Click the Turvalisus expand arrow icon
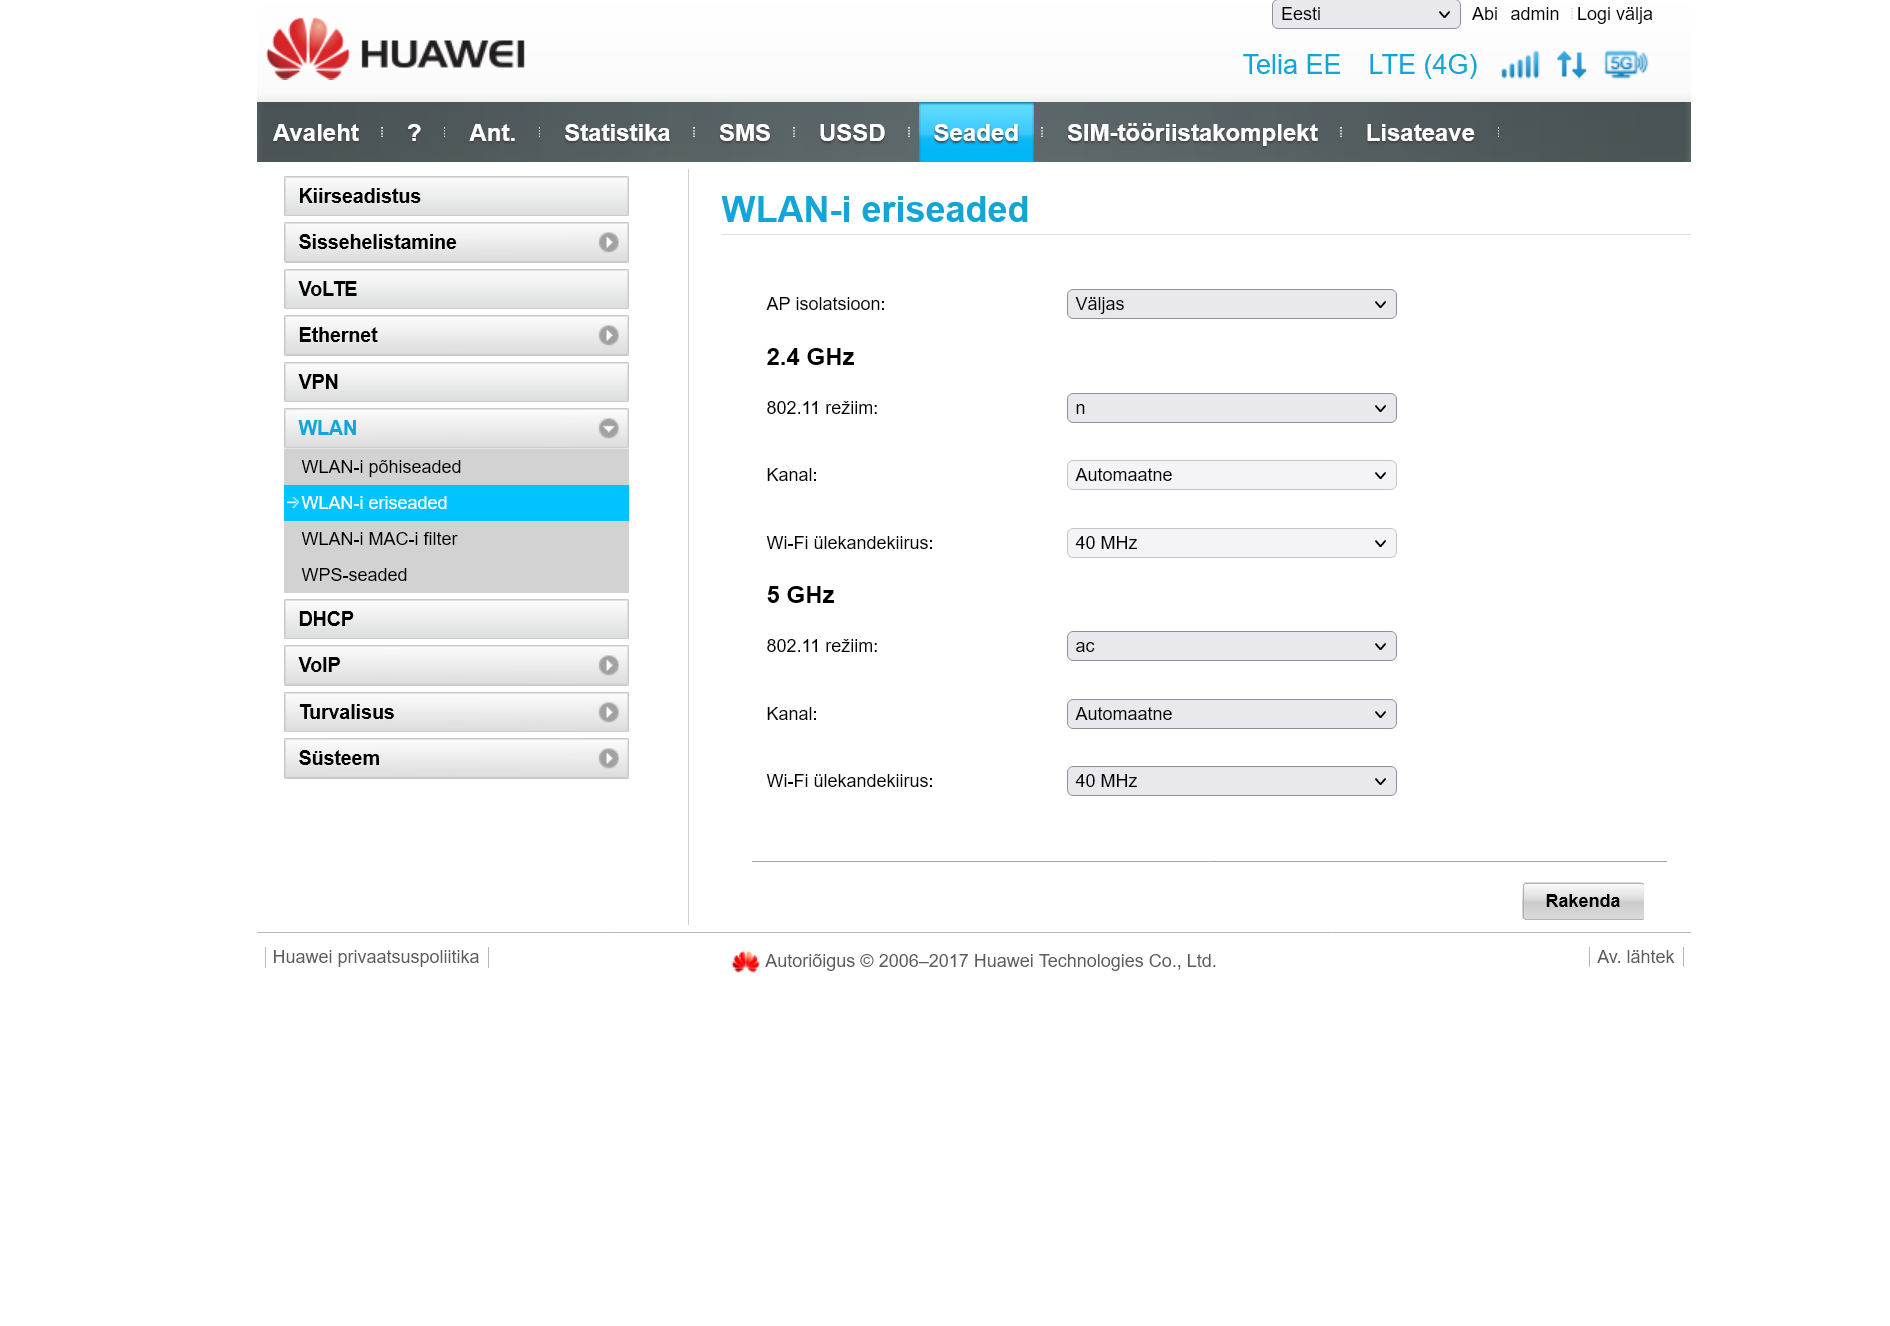This screenshot has width=1890, height=1326. pyautogui.click(x=608, y=712)
